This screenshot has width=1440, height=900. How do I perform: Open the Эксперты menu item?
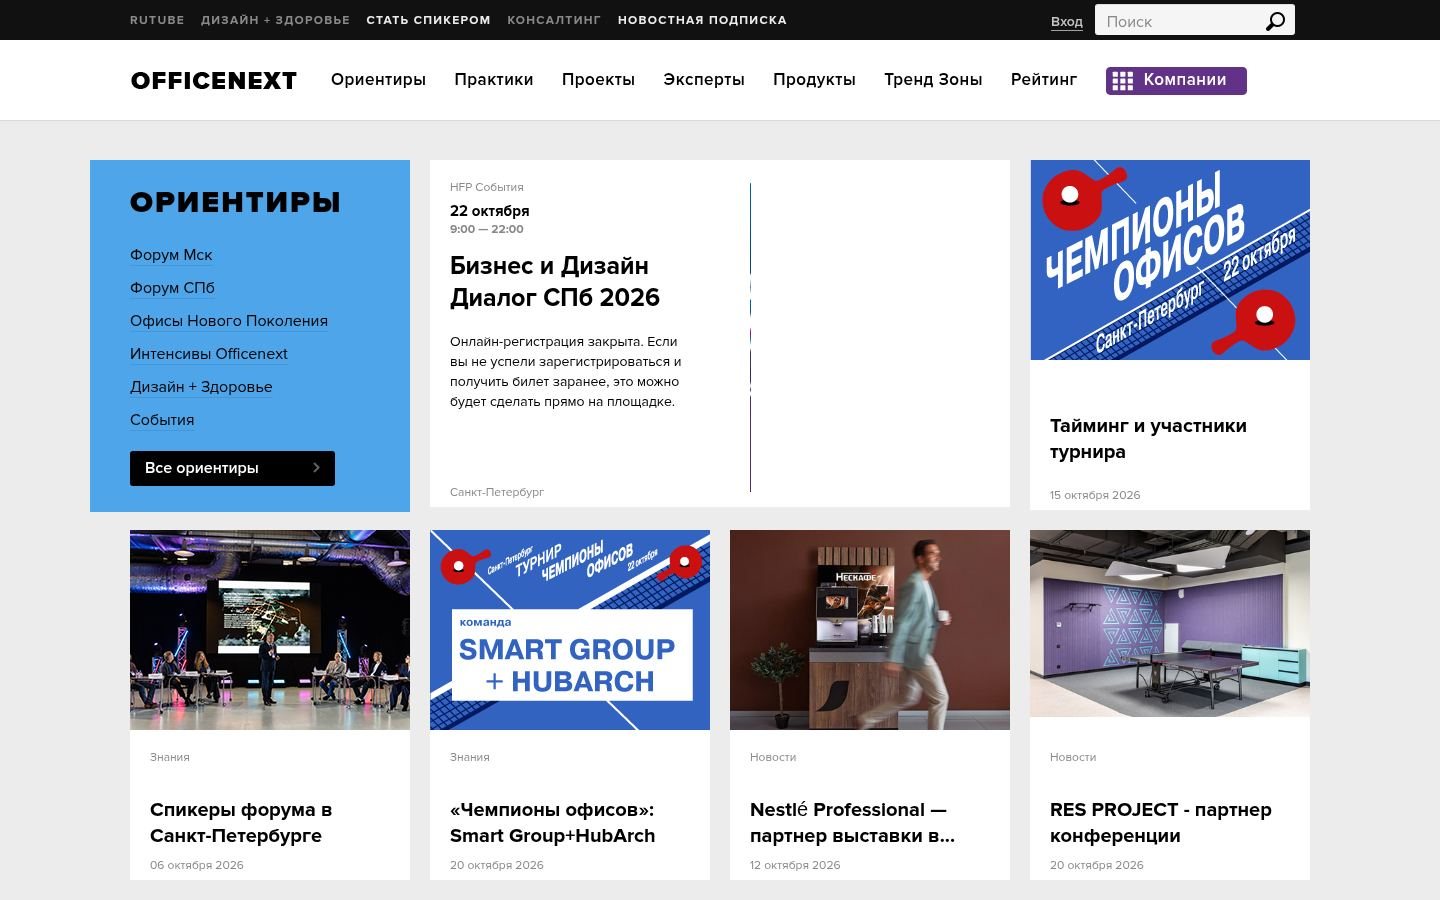704,80
